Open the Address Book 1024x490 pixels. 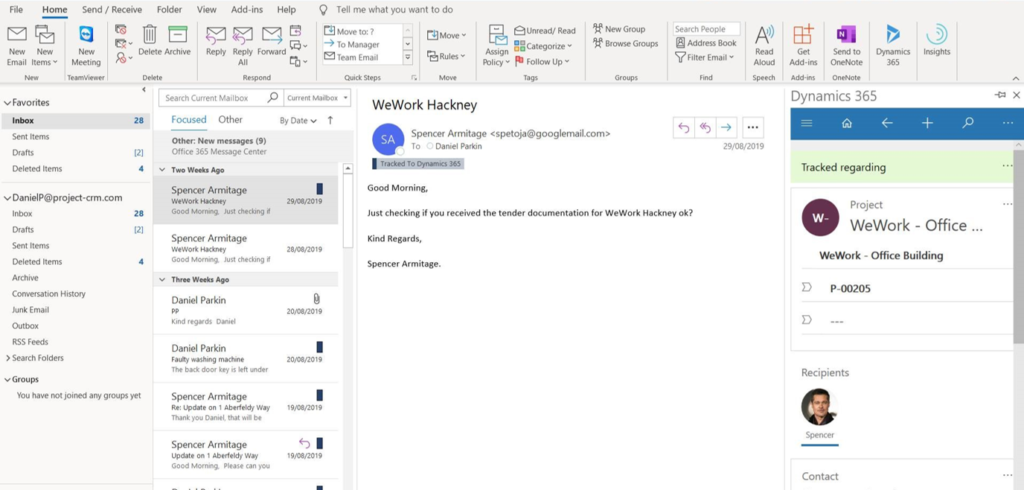point(706,43)
